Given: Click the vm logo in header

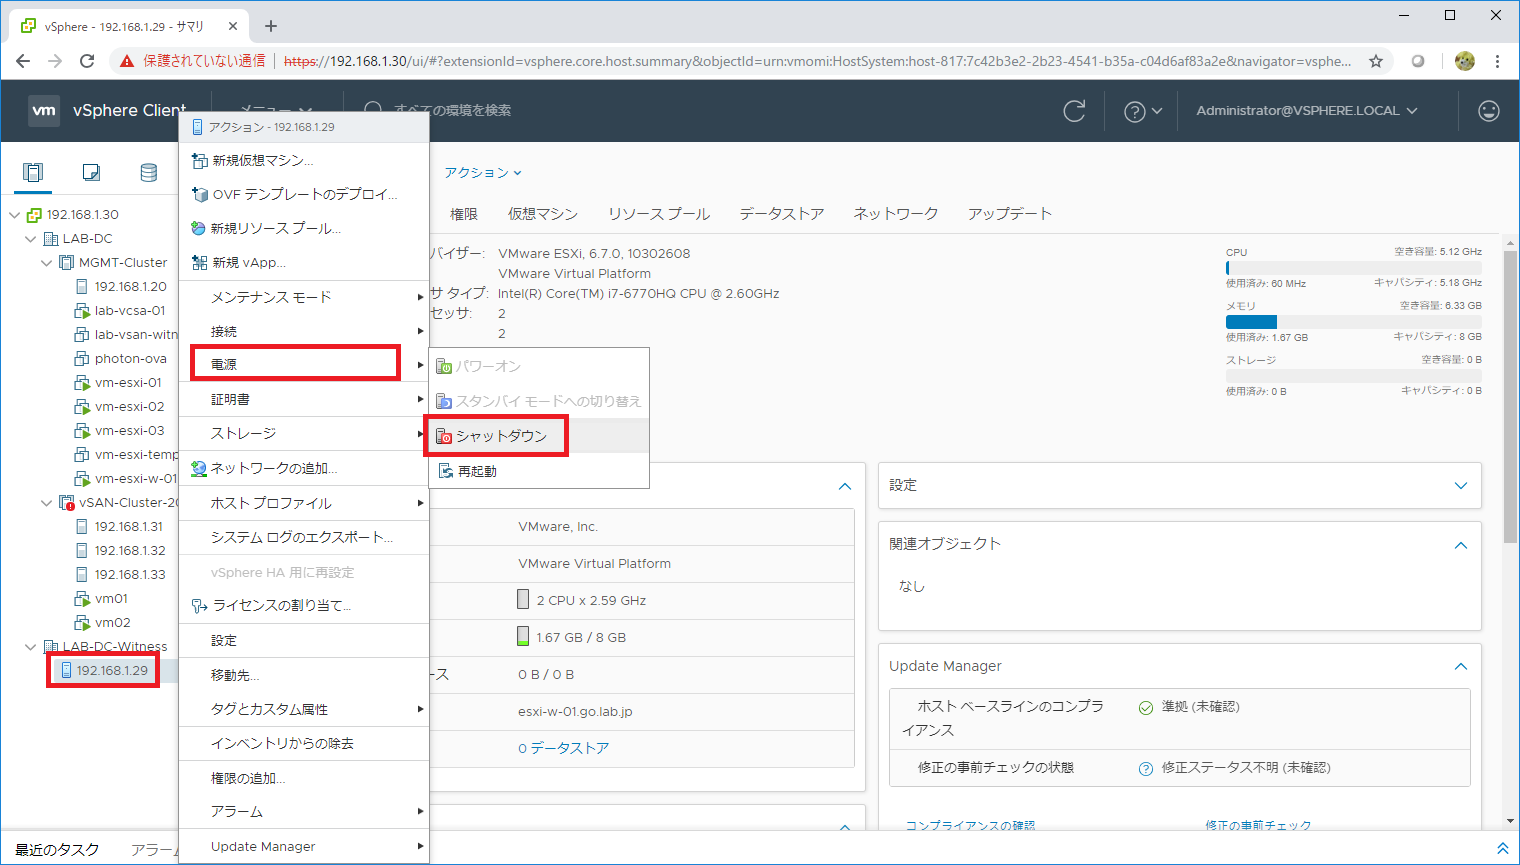Looking at the screenshot, I should point(44,110).
